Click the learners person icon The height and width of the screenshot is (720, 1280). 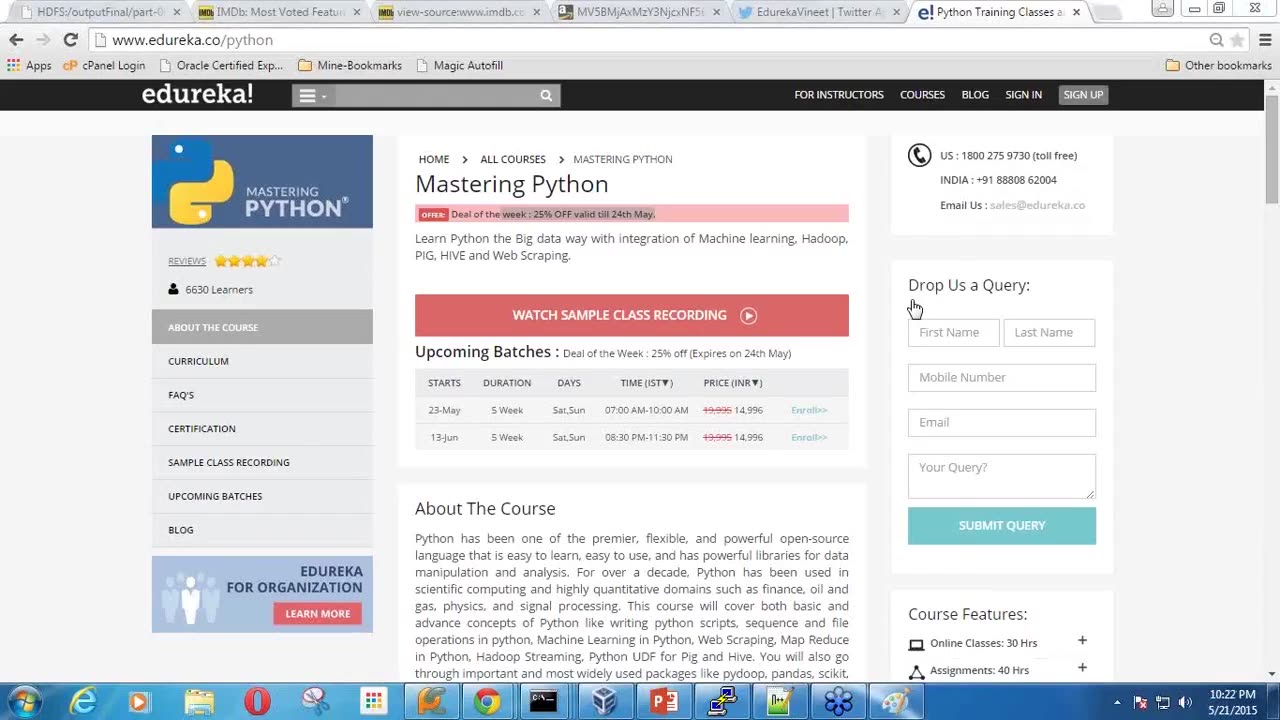coord(173,289)
